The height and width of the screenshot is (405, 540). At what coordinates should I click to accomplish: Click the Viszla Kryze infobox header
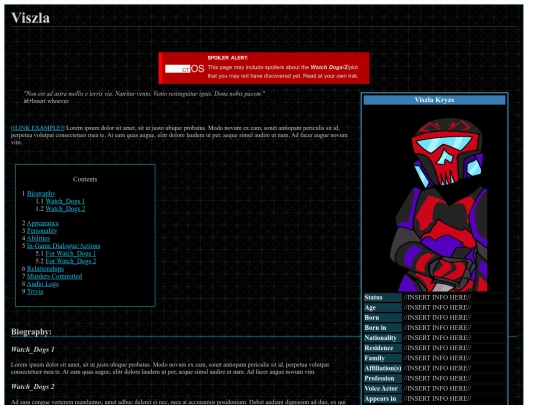[434, 100]
